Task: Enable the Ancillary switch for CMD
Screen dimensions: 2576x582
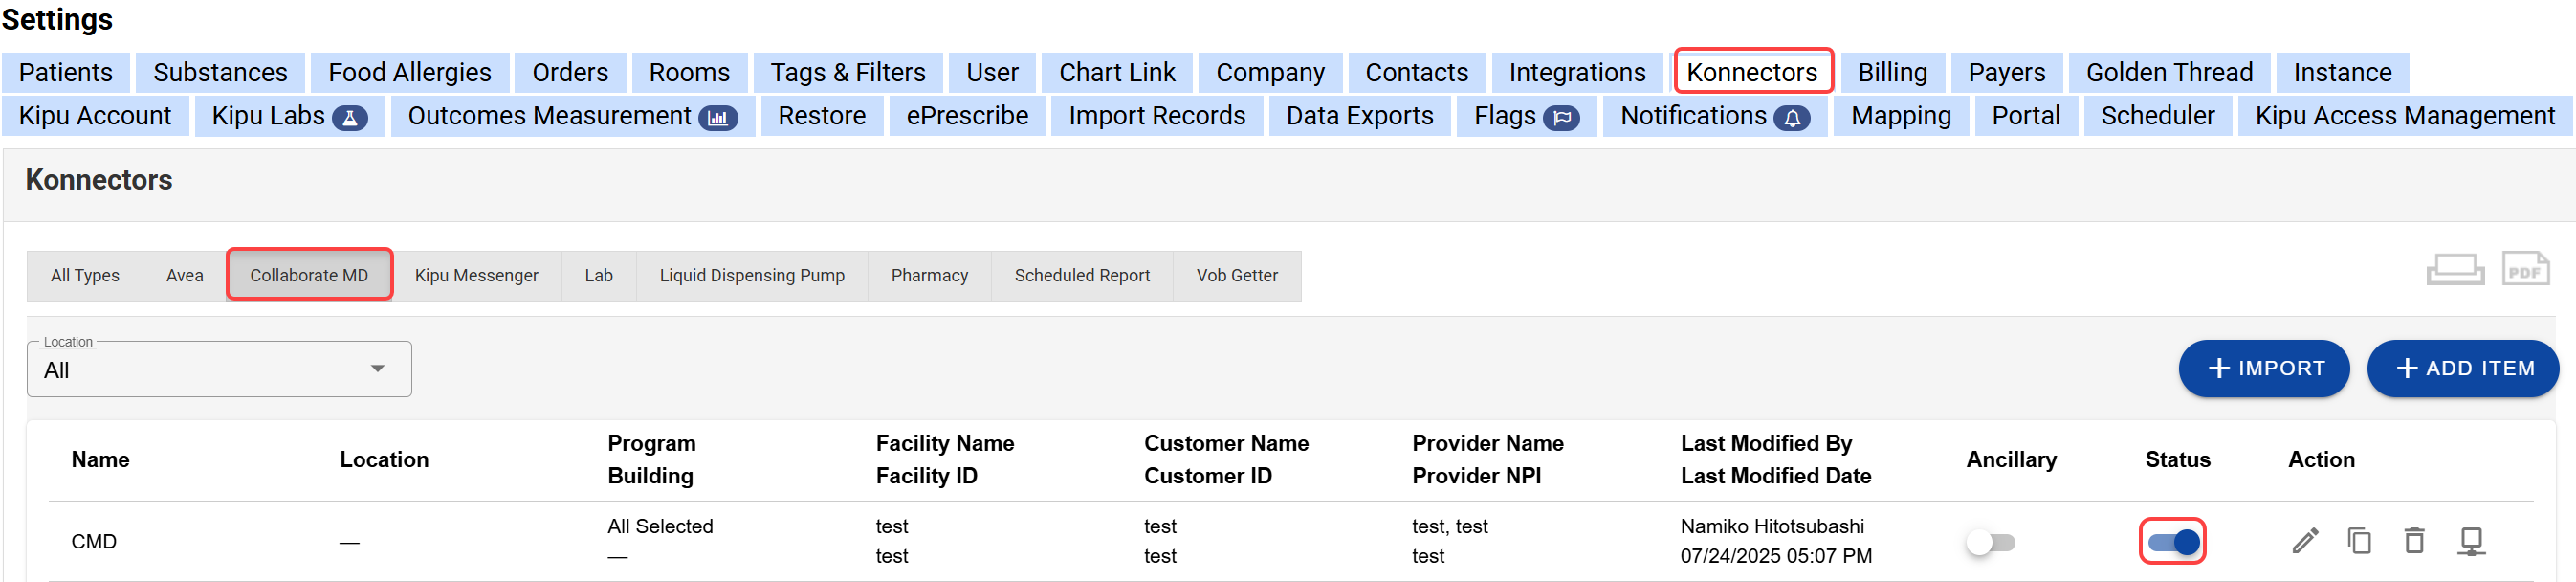Action: (1990, 542)
